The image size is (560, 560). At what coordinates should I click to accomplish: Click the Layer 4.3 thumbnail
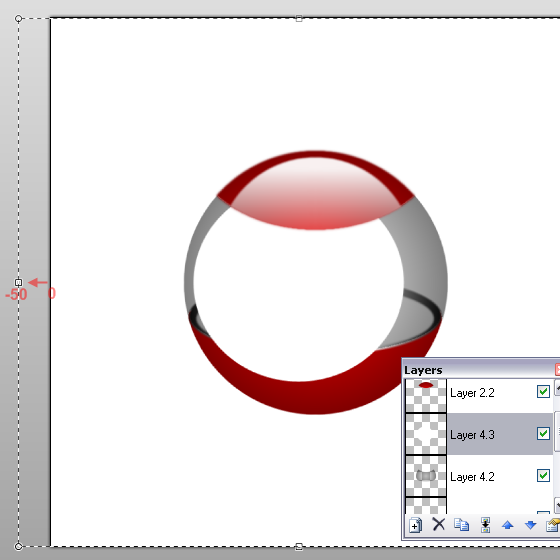pyautogui.click(x=426, y=434)
